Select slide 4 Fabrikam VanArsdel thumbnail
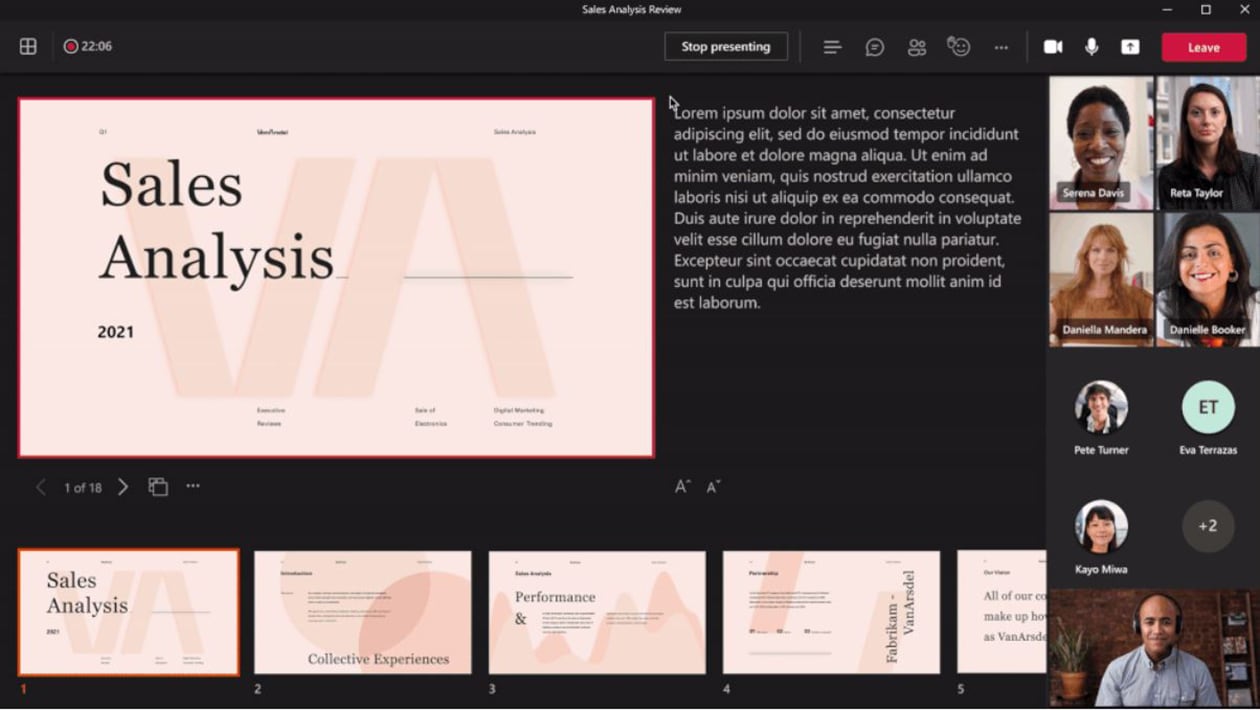The image size is (1260, 710). (832, 612)
